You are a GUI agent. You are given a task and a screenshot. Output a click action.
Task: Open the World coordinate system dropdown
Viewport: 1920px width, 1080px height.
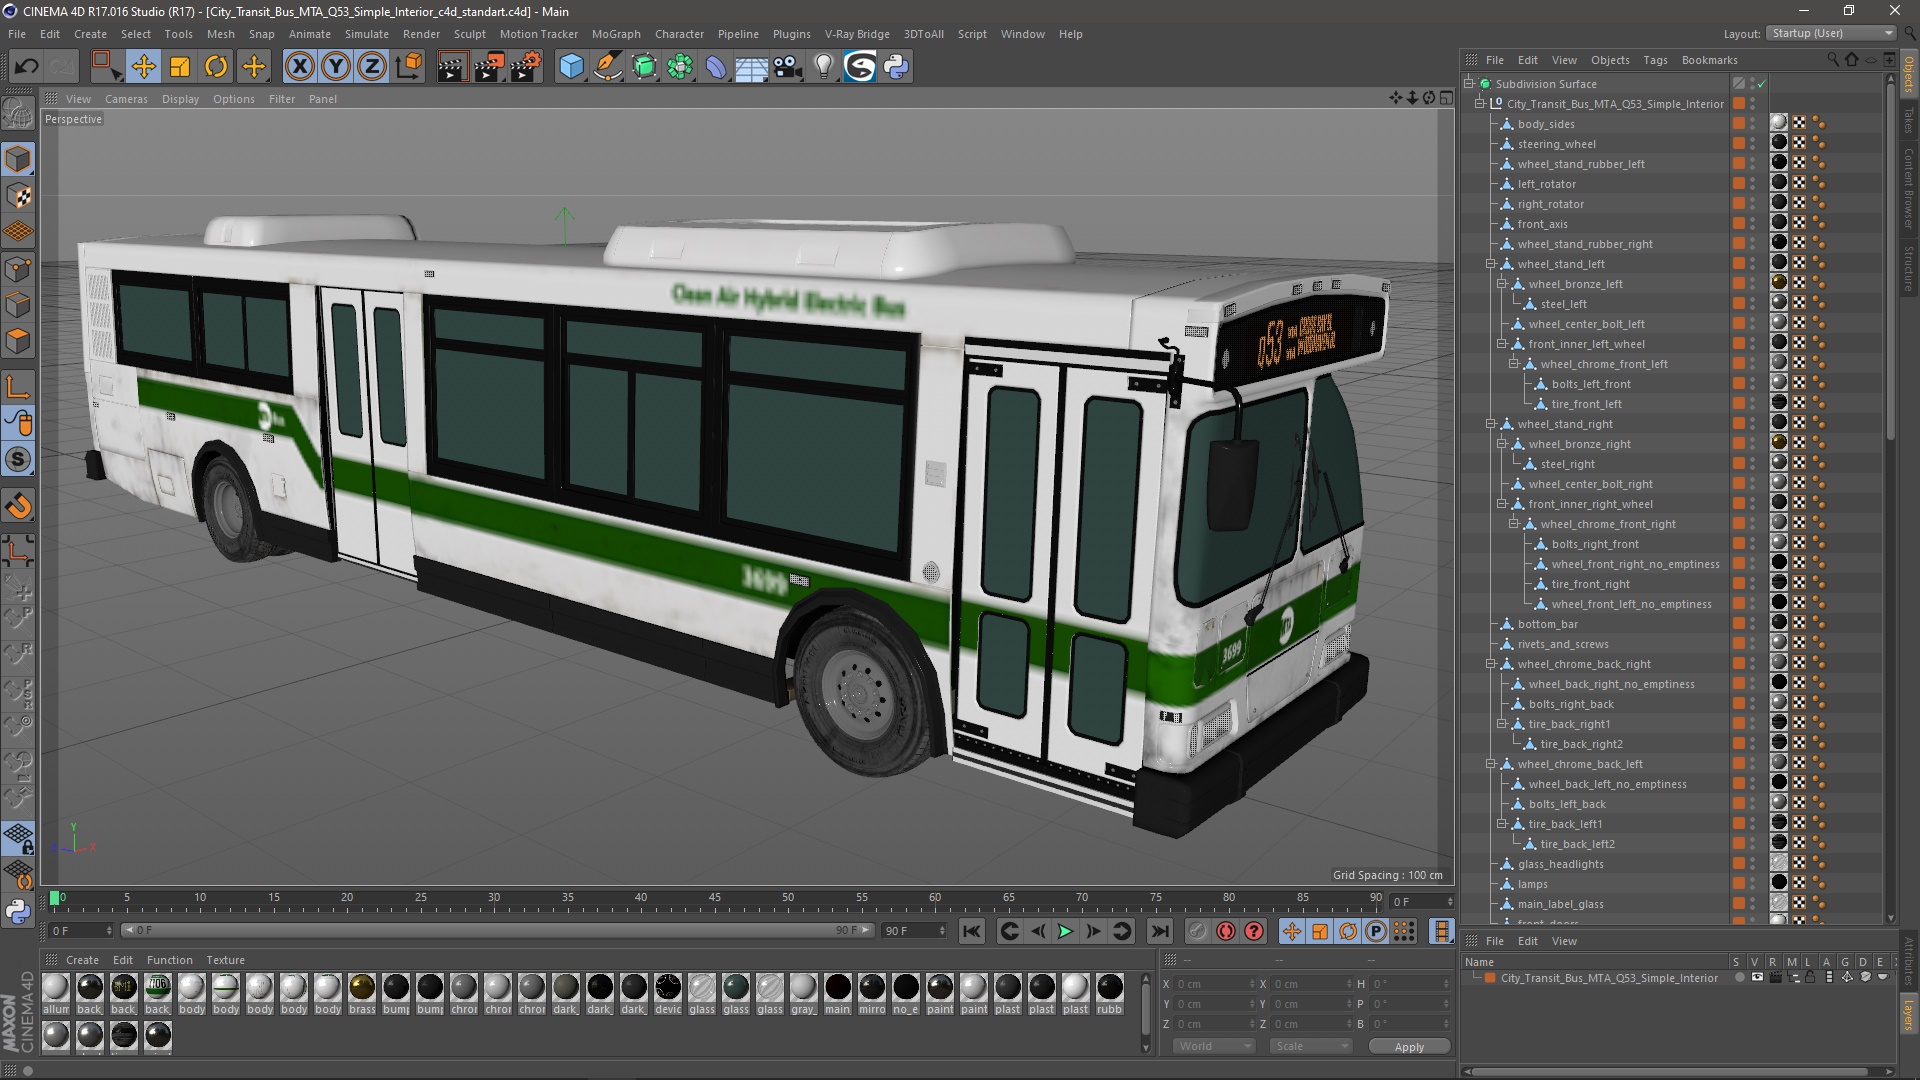tap(1213, 1046)
